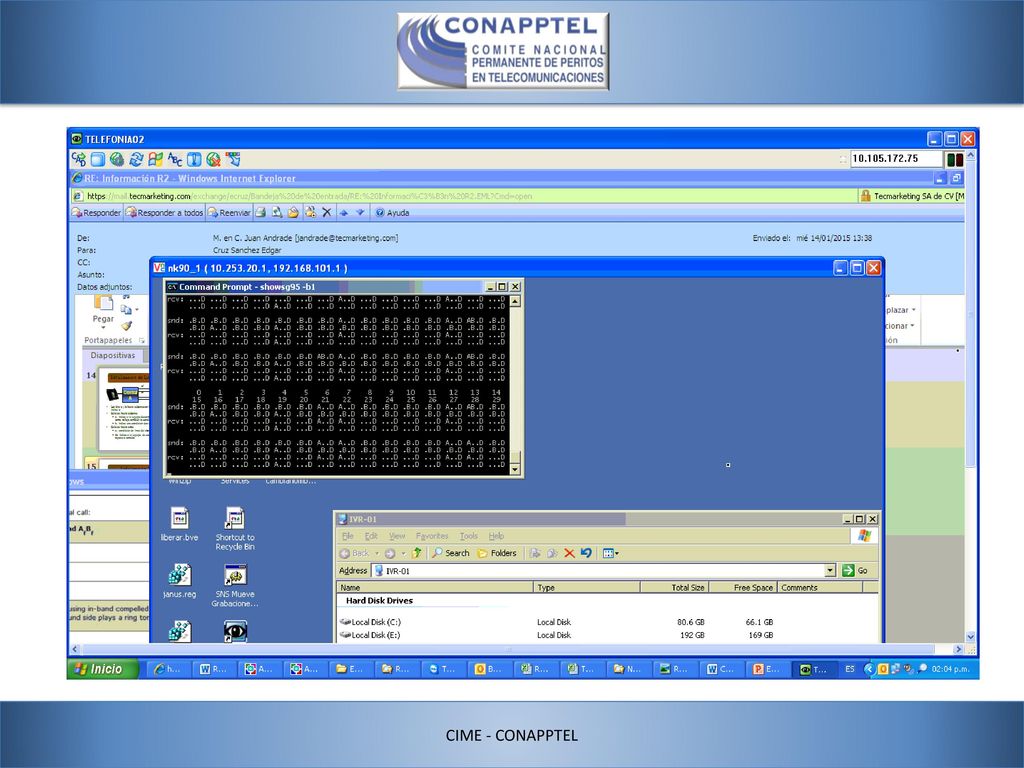Click the Inicio start button
Screen dimensions: 1024x768
103,669
